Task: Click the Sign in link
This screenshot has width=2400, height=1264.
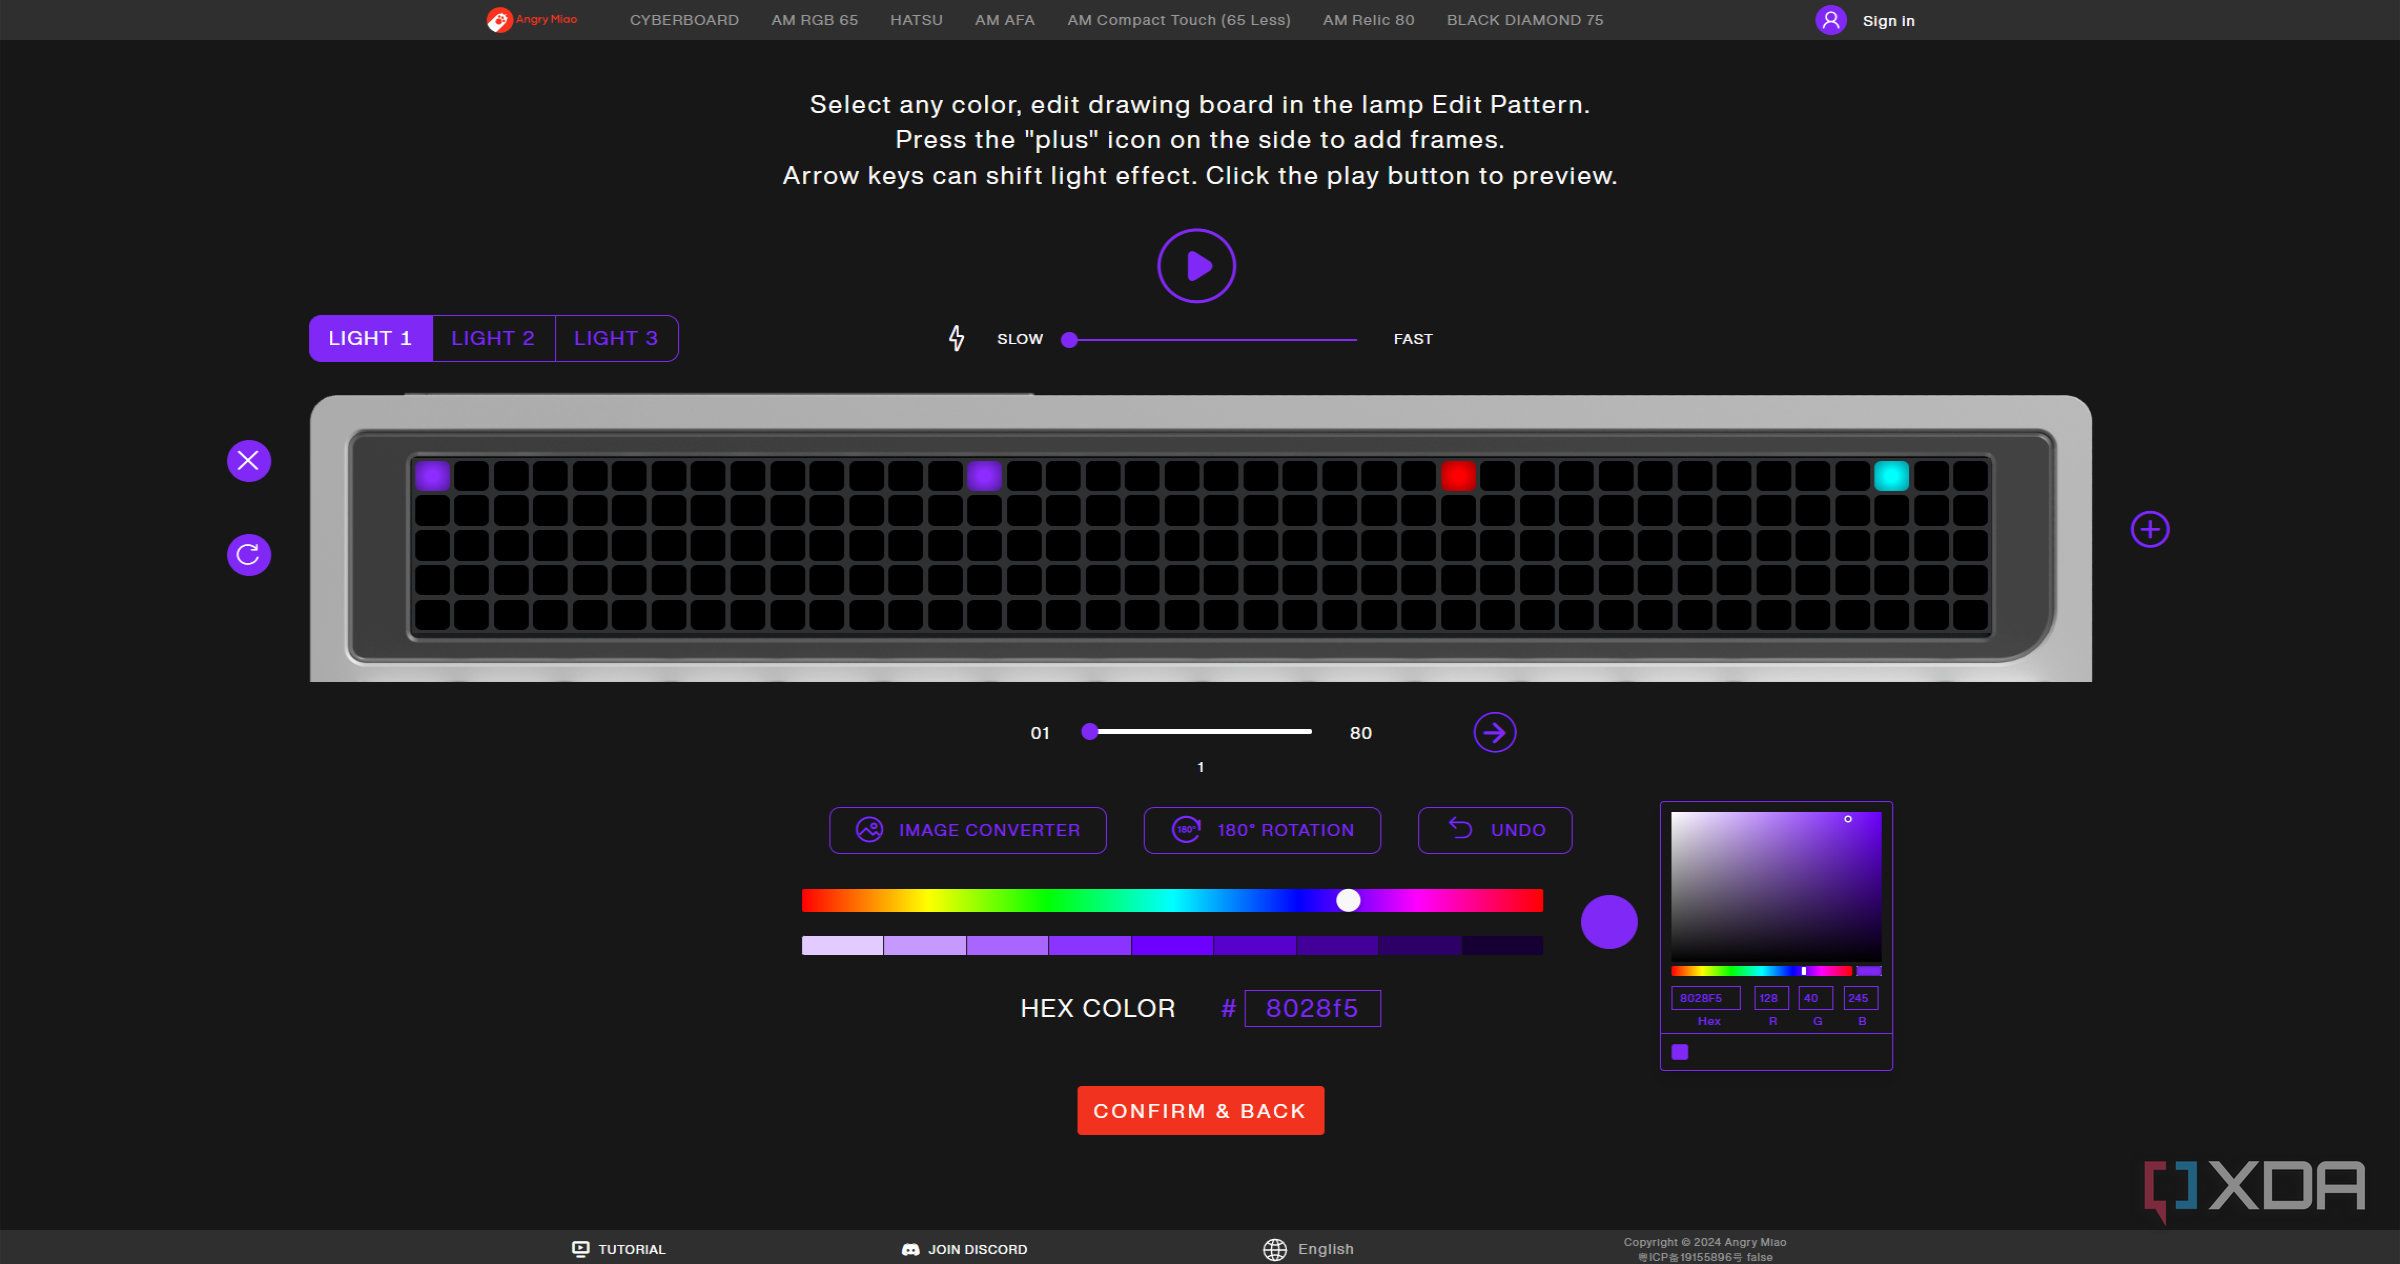Action: tap(1888, 21)
